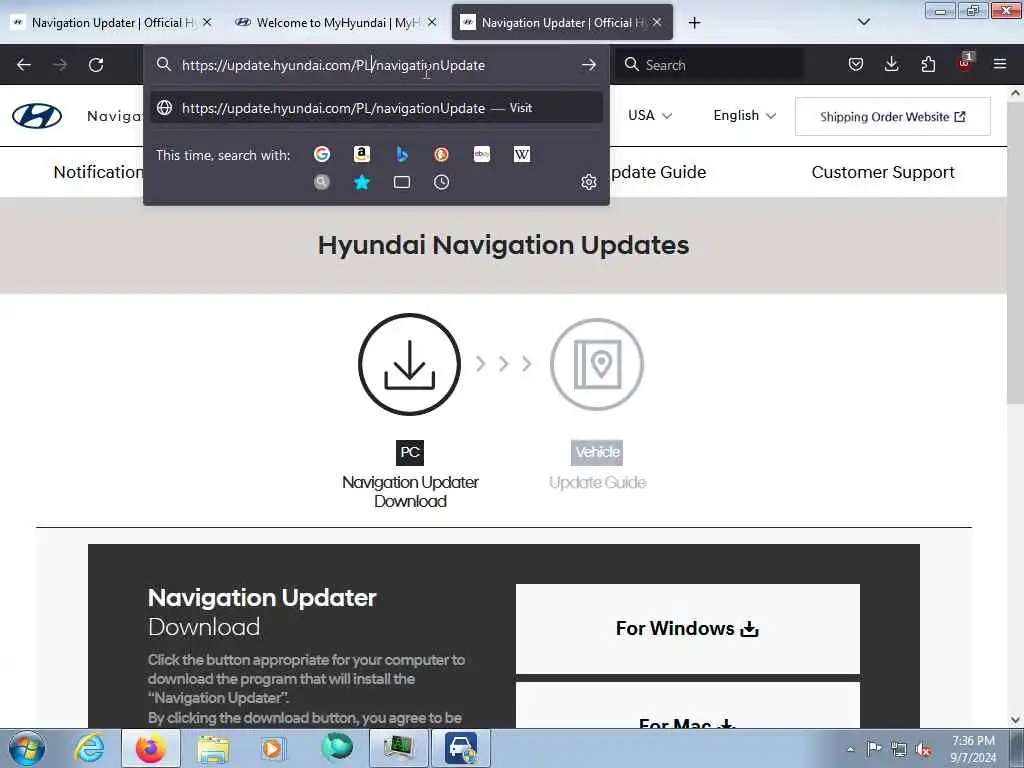Viewport: 1024px width, 768px height.
Task: Expand the English language dropdown
Action: pos(744,116)
